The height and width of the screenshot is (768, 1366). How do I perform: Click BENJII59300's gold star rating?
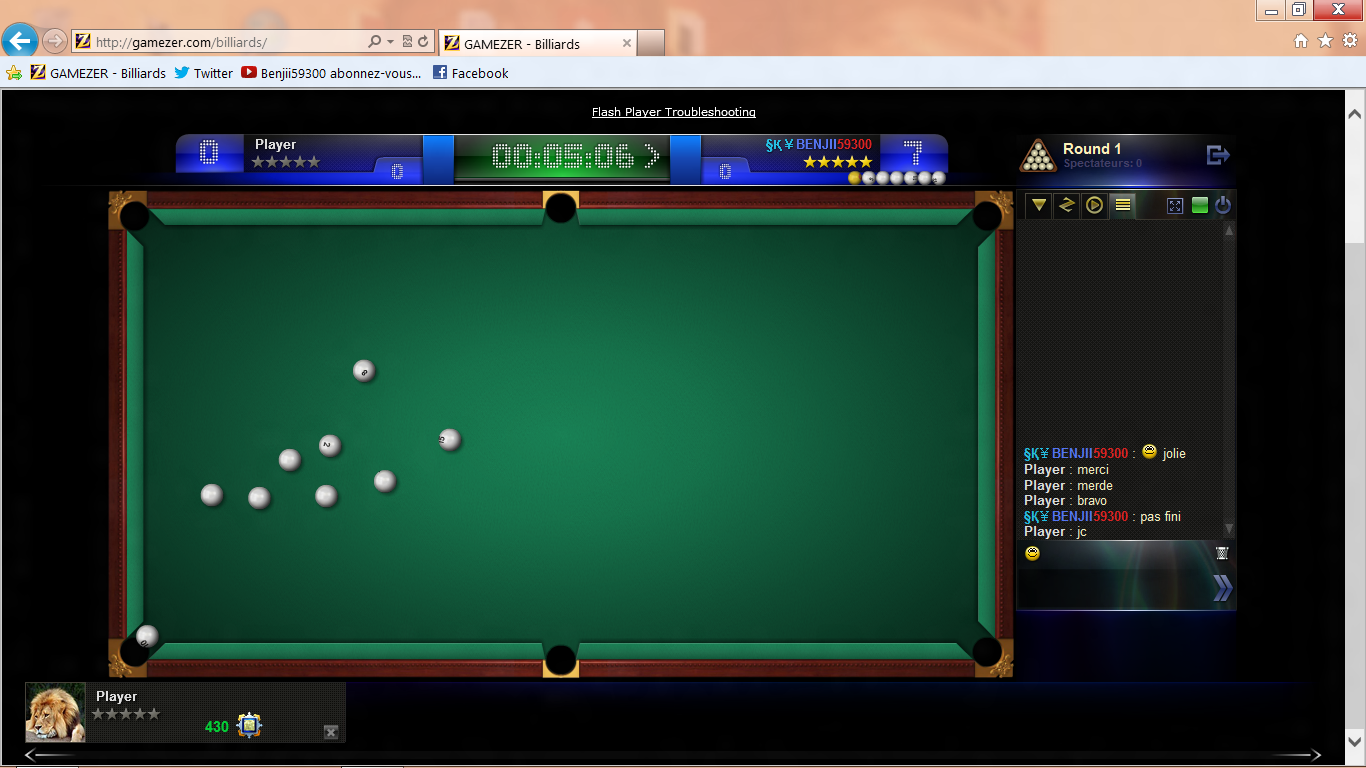tap(838, 162)
